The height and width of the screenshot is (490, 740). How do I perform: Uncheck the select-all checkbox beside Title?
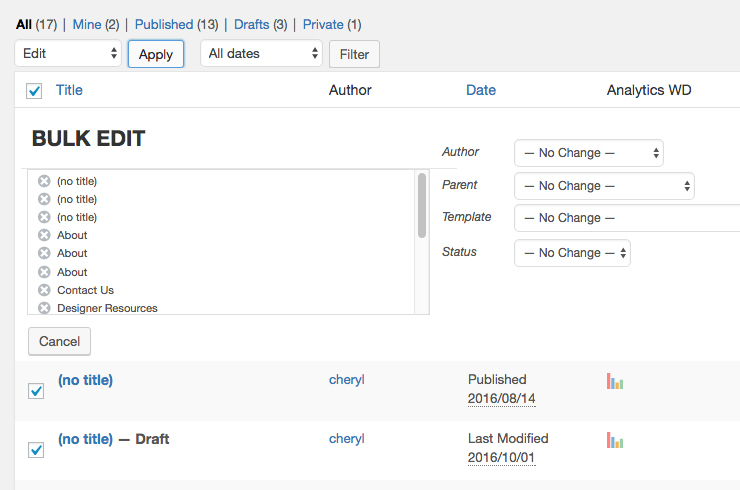34,91
